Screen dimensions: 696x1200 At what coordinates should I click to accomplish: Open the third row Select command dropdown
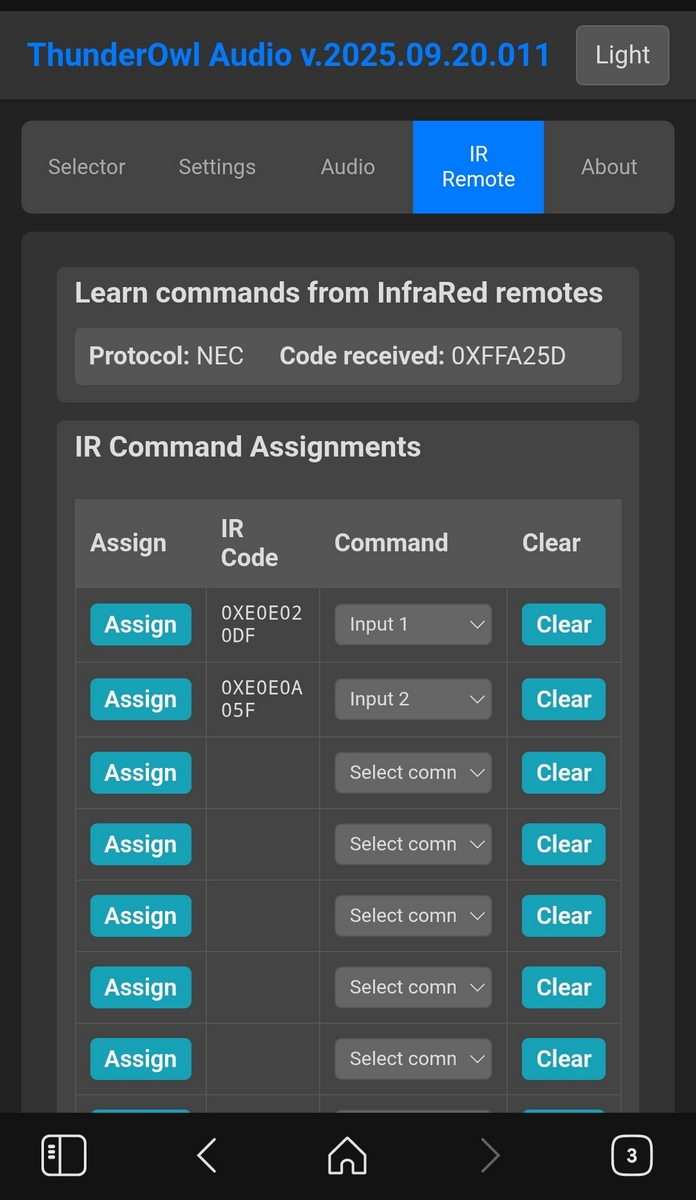coord(413,773)
